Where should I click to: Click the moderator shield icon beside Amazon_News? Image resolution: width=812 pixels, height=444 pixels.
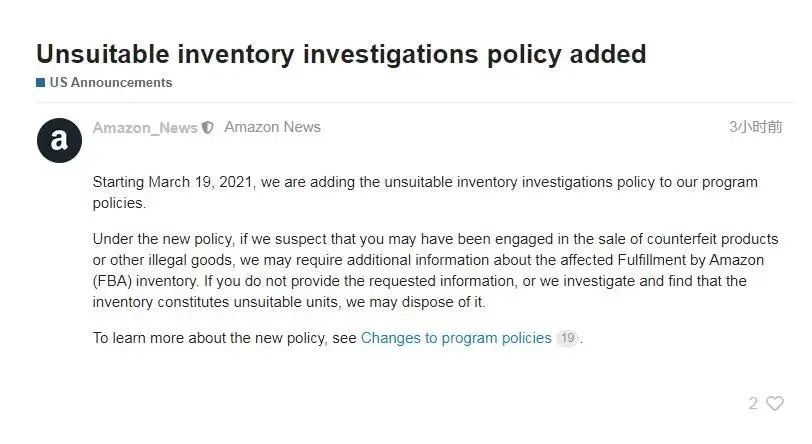pos(207,128)
